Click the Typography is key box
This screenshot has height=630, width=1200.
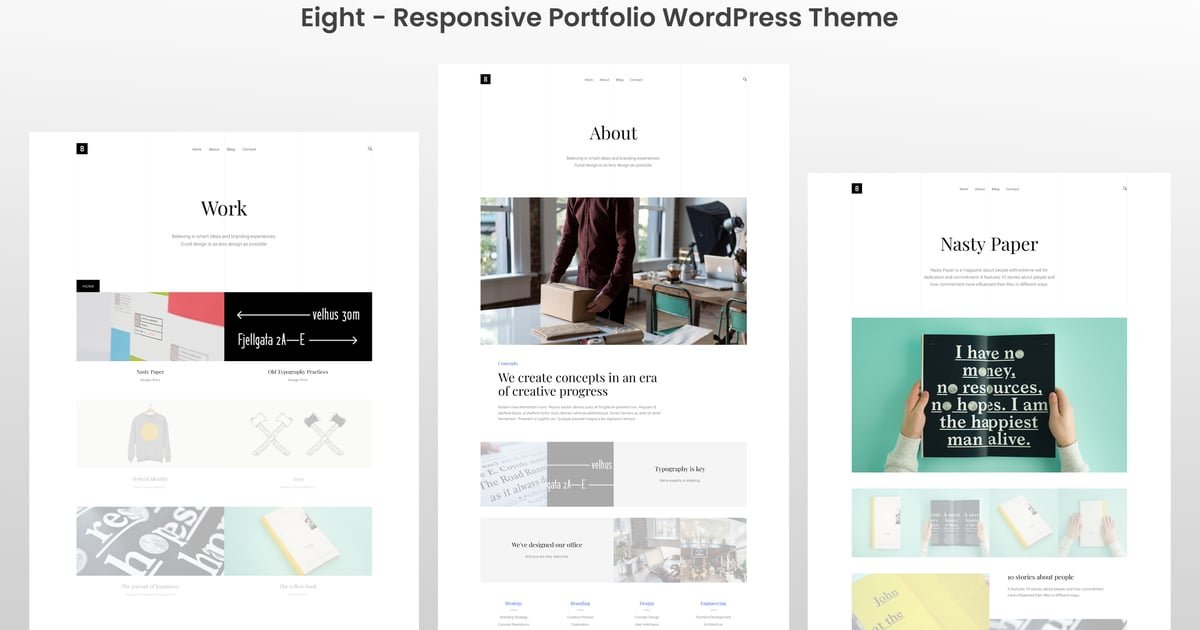point(680,473)
